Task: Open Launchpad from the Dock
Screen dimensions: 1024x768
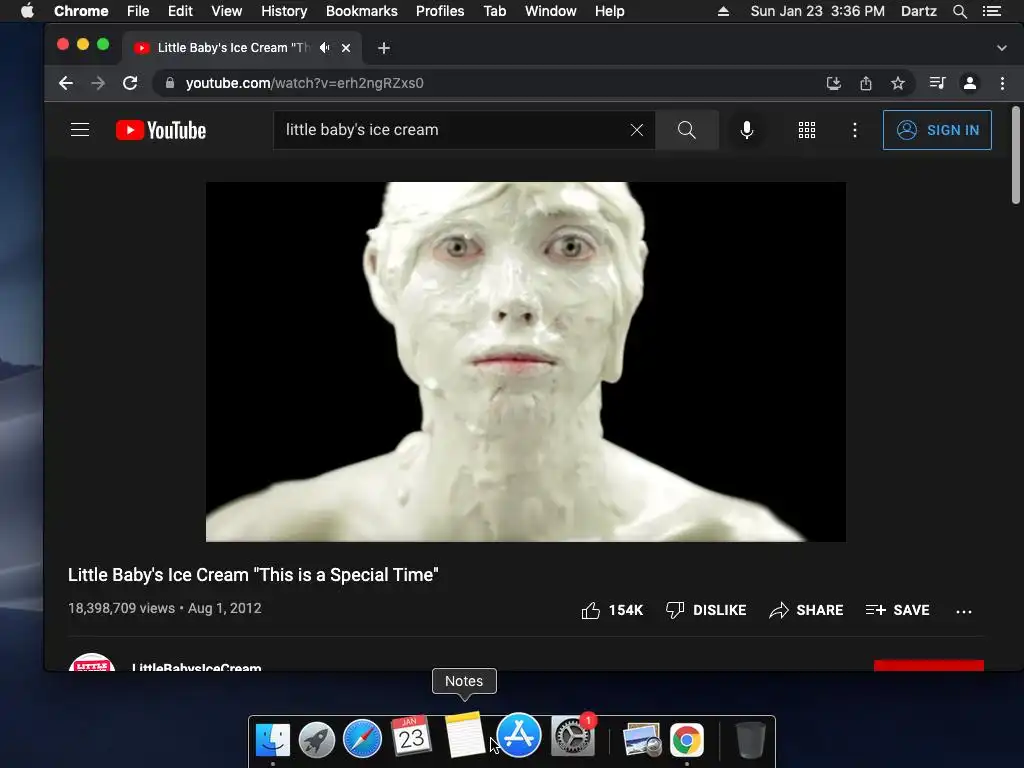Action: (317, 739)
